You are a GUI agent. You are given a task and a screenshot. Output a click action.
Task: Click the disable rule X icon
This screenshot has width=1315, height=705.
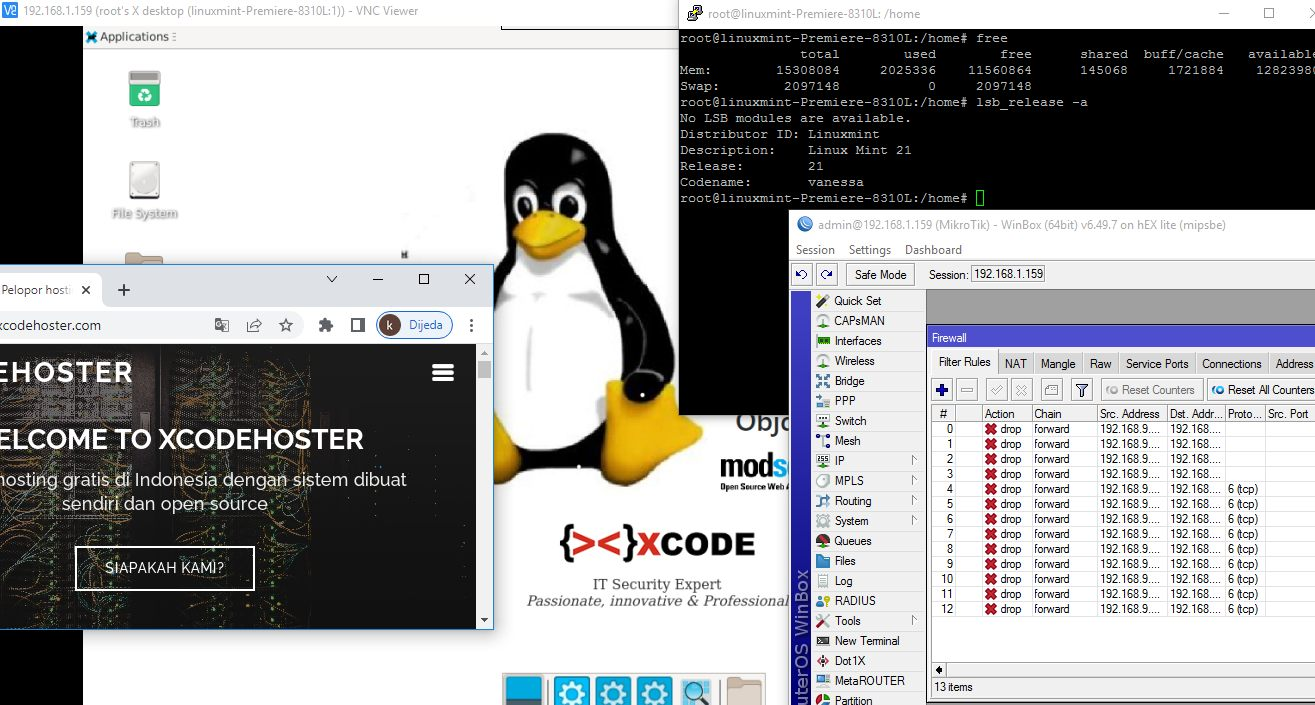coord(1021,390)
